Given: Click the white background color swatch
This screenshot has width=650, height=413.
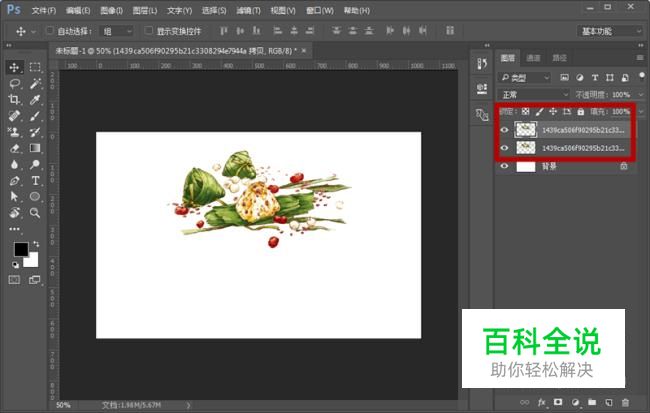Looking at the screenshot, I should [x=33, y=261].
